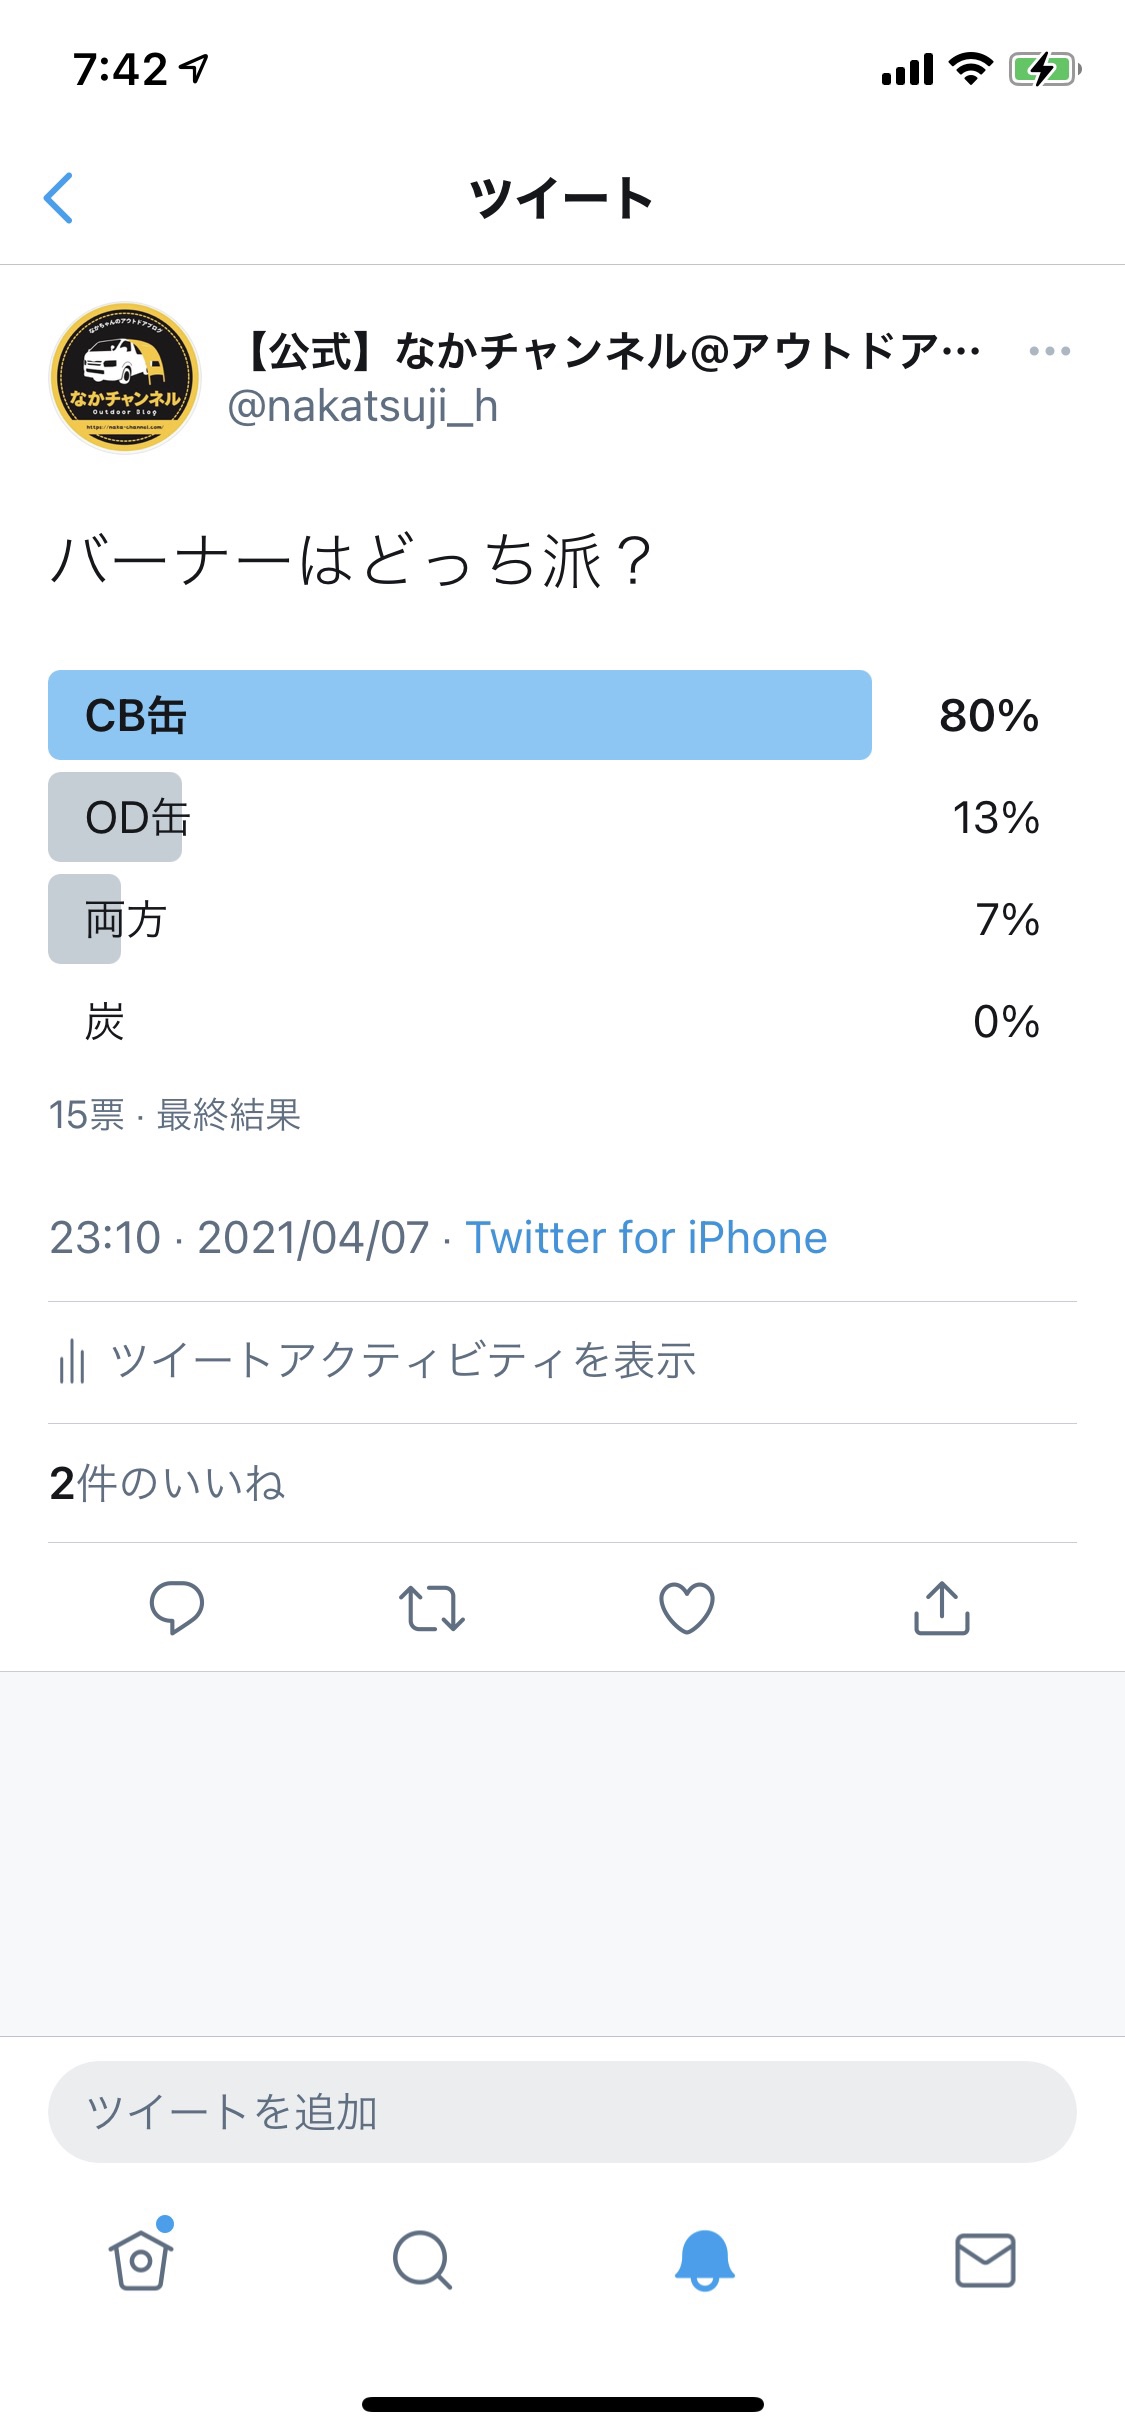Tap the ツイートを追加 input field
Image resolution: width=1125 pixels, height=2436 pixels.
coord(562,2112)
